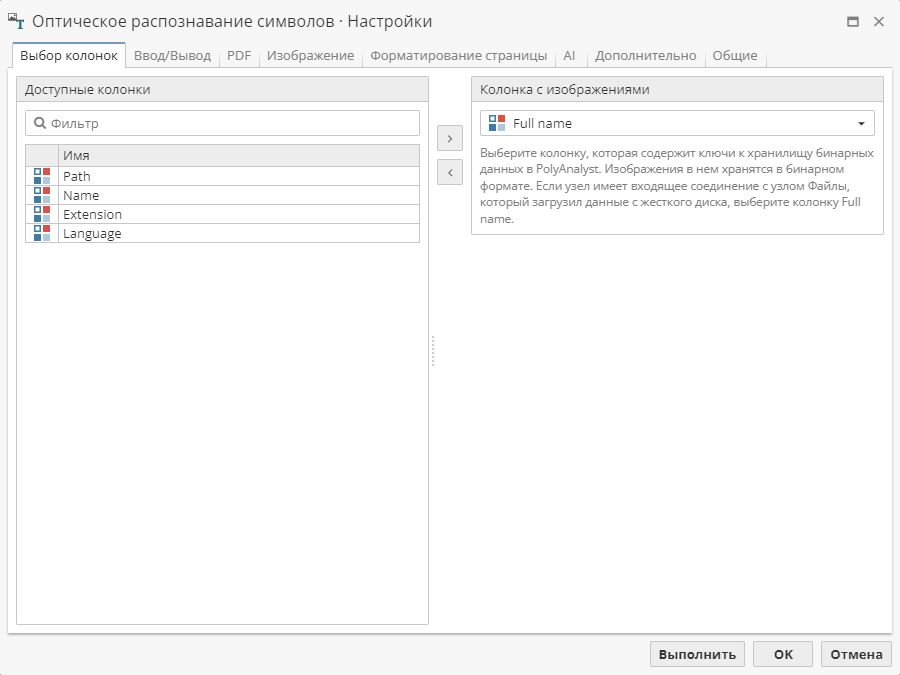900x675 pixels.
Task: Click the search icon in the Фильтр field
Action: tap(38, 122)
